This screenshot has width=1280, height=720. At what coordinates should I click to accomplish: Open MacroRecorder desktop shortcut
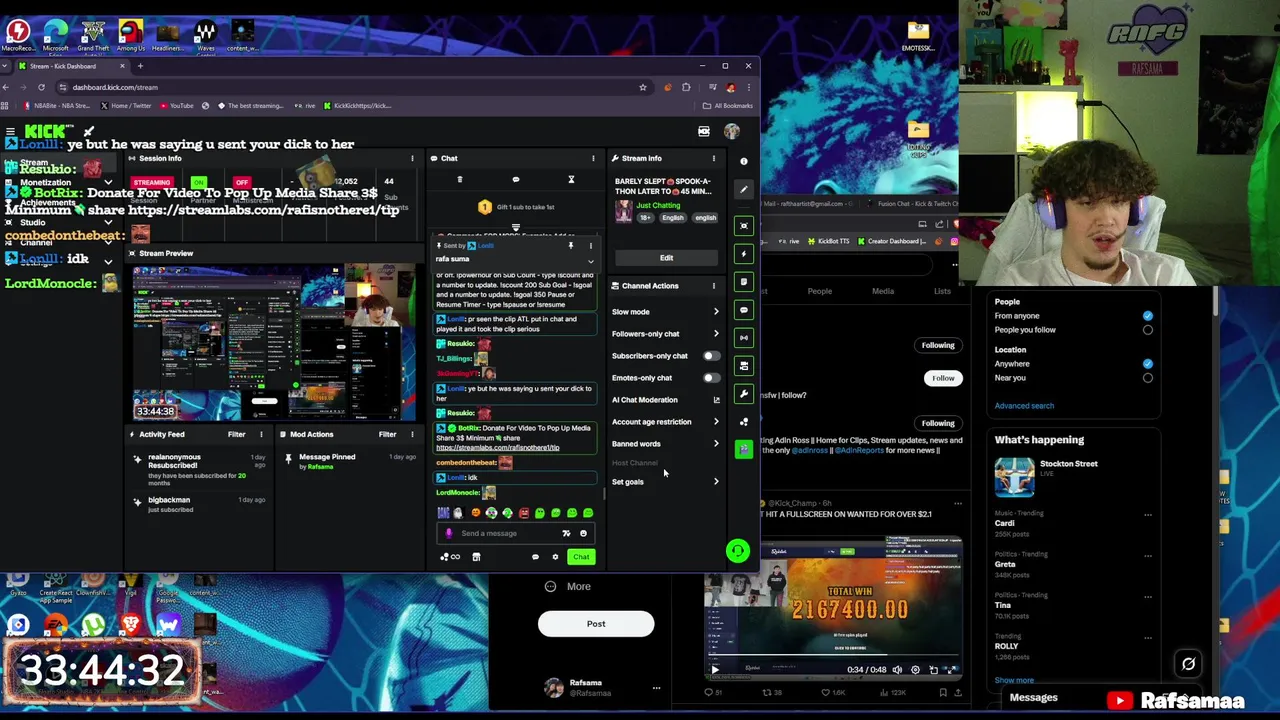pyautogui.click(x=18, y=35)
